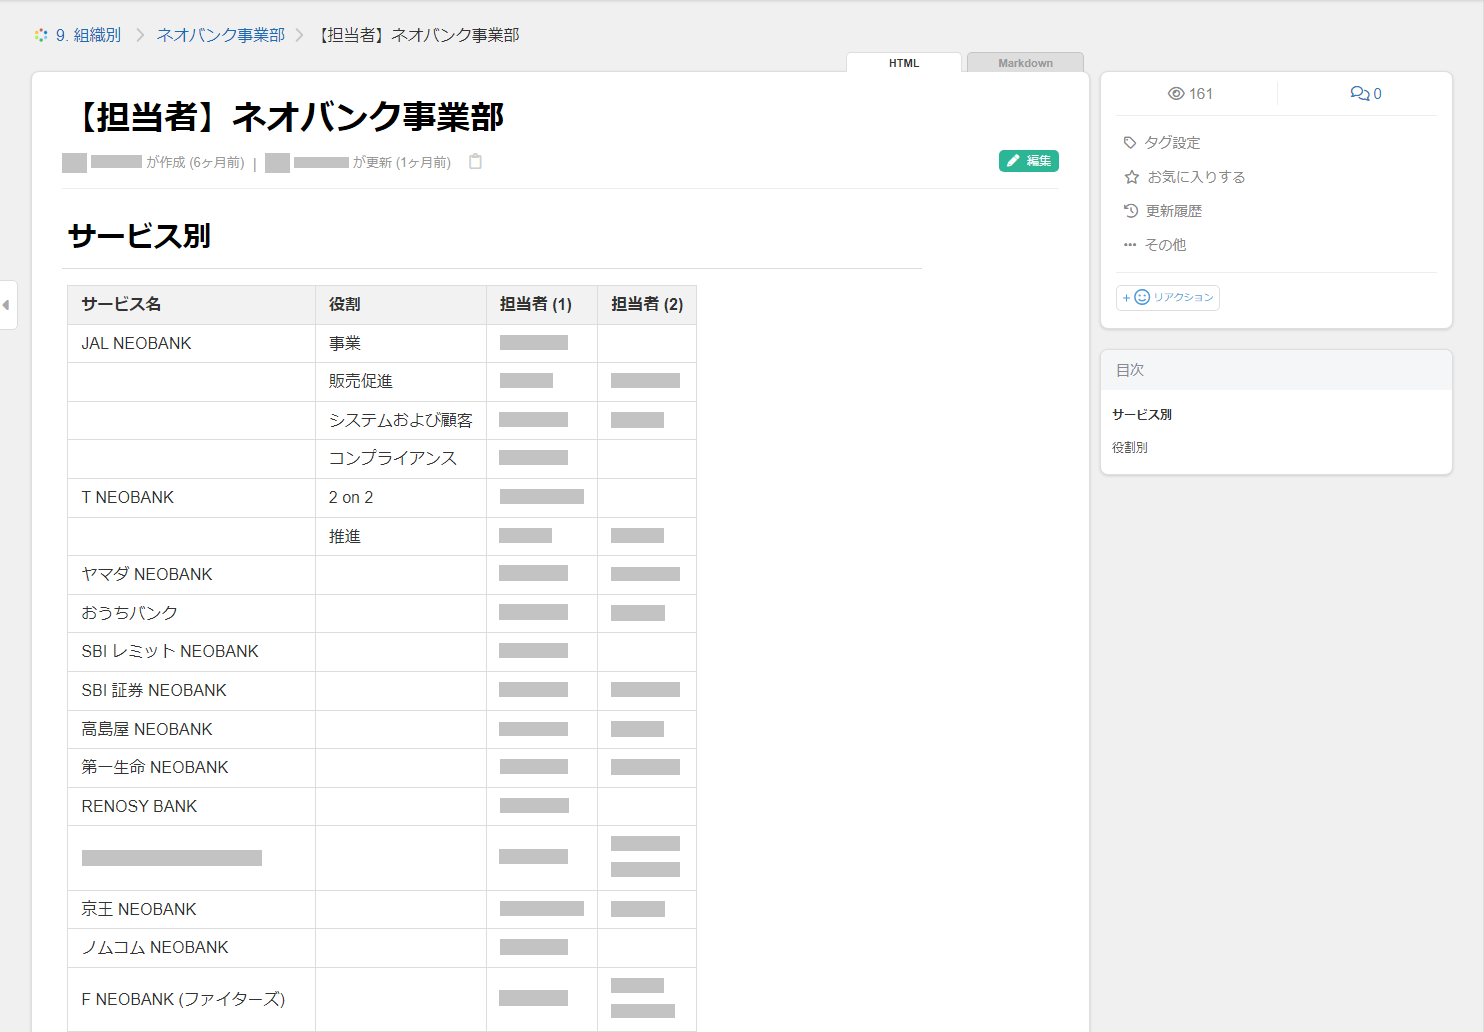
Task: Click the 担当者 (1) column header
Action: (542, 305)
